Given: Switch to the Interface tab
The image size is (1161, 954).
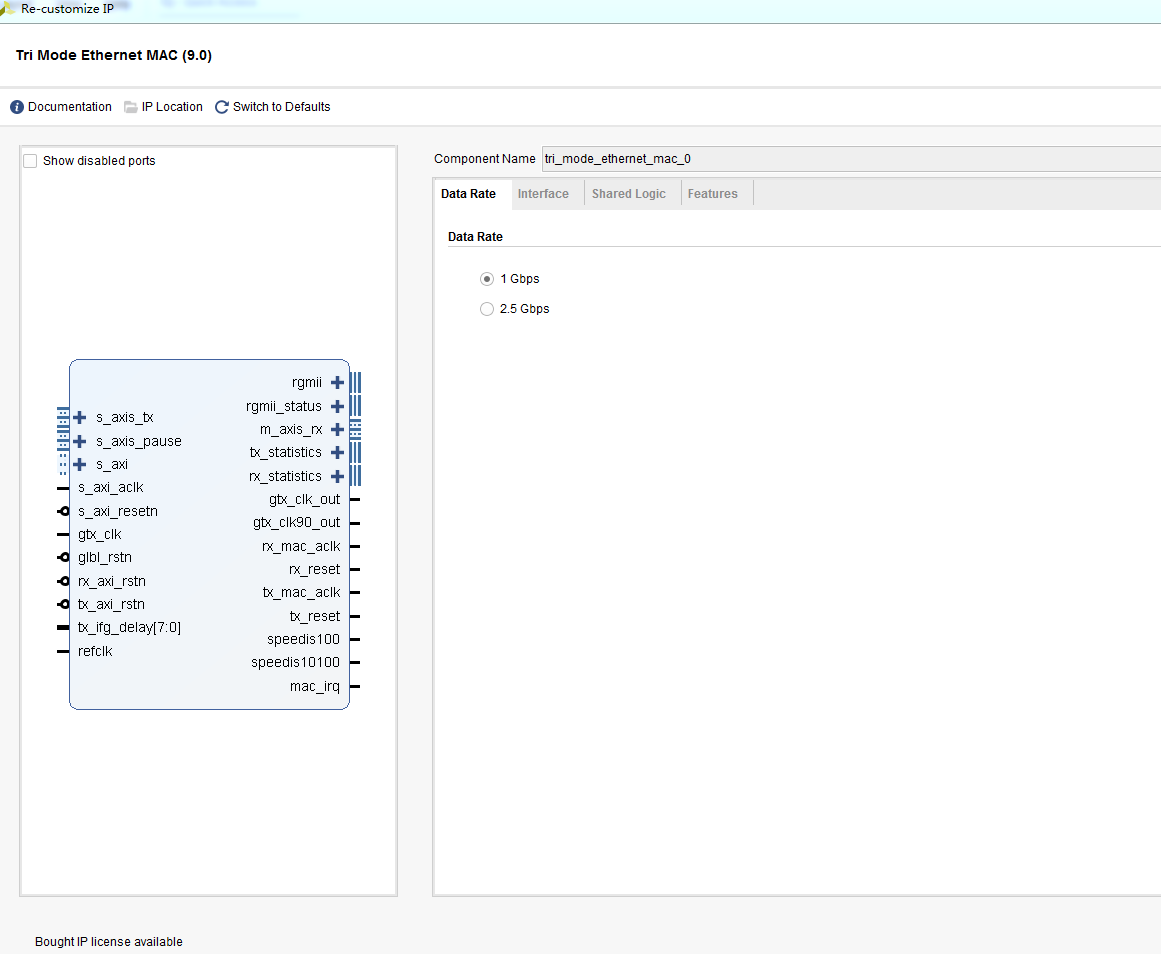Looking at the screenshot, I should (543, 194).
